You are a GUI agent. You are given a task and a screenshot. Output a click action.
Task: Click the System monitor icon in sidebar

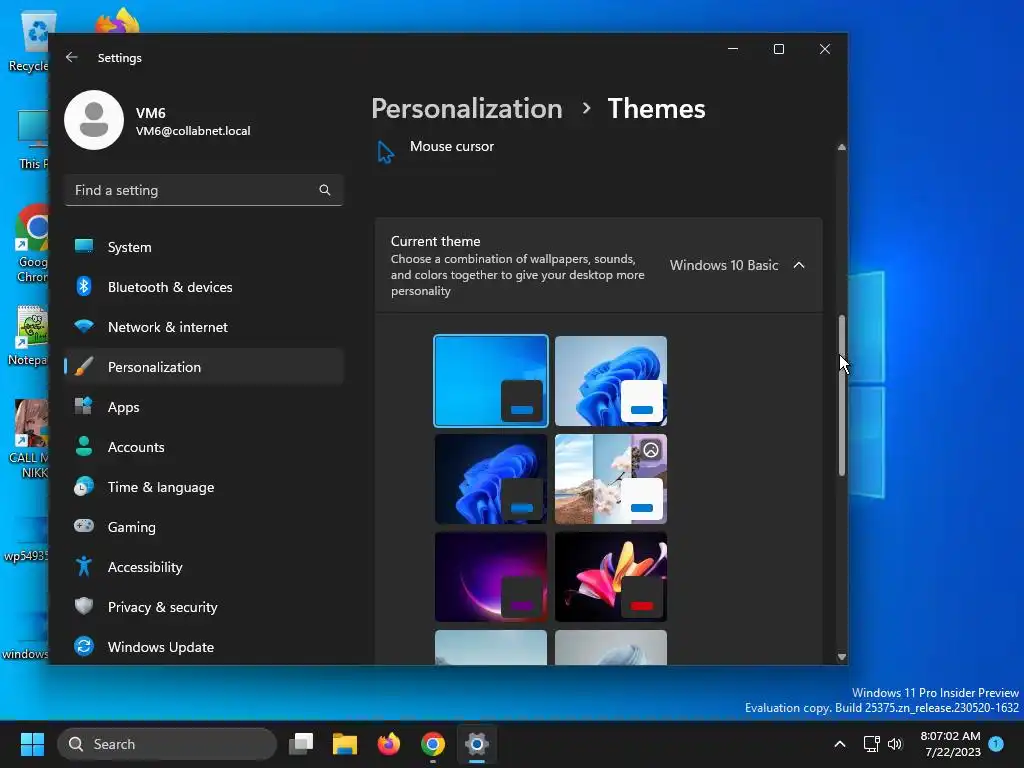[84, 246]
